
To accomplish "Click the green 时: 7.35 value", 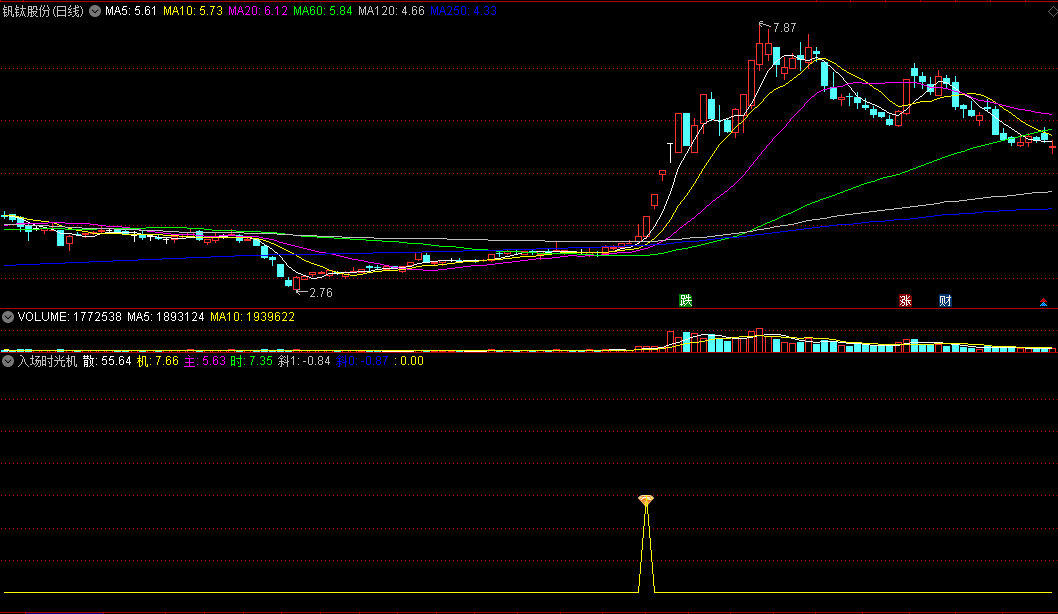I will click(252, 361).
